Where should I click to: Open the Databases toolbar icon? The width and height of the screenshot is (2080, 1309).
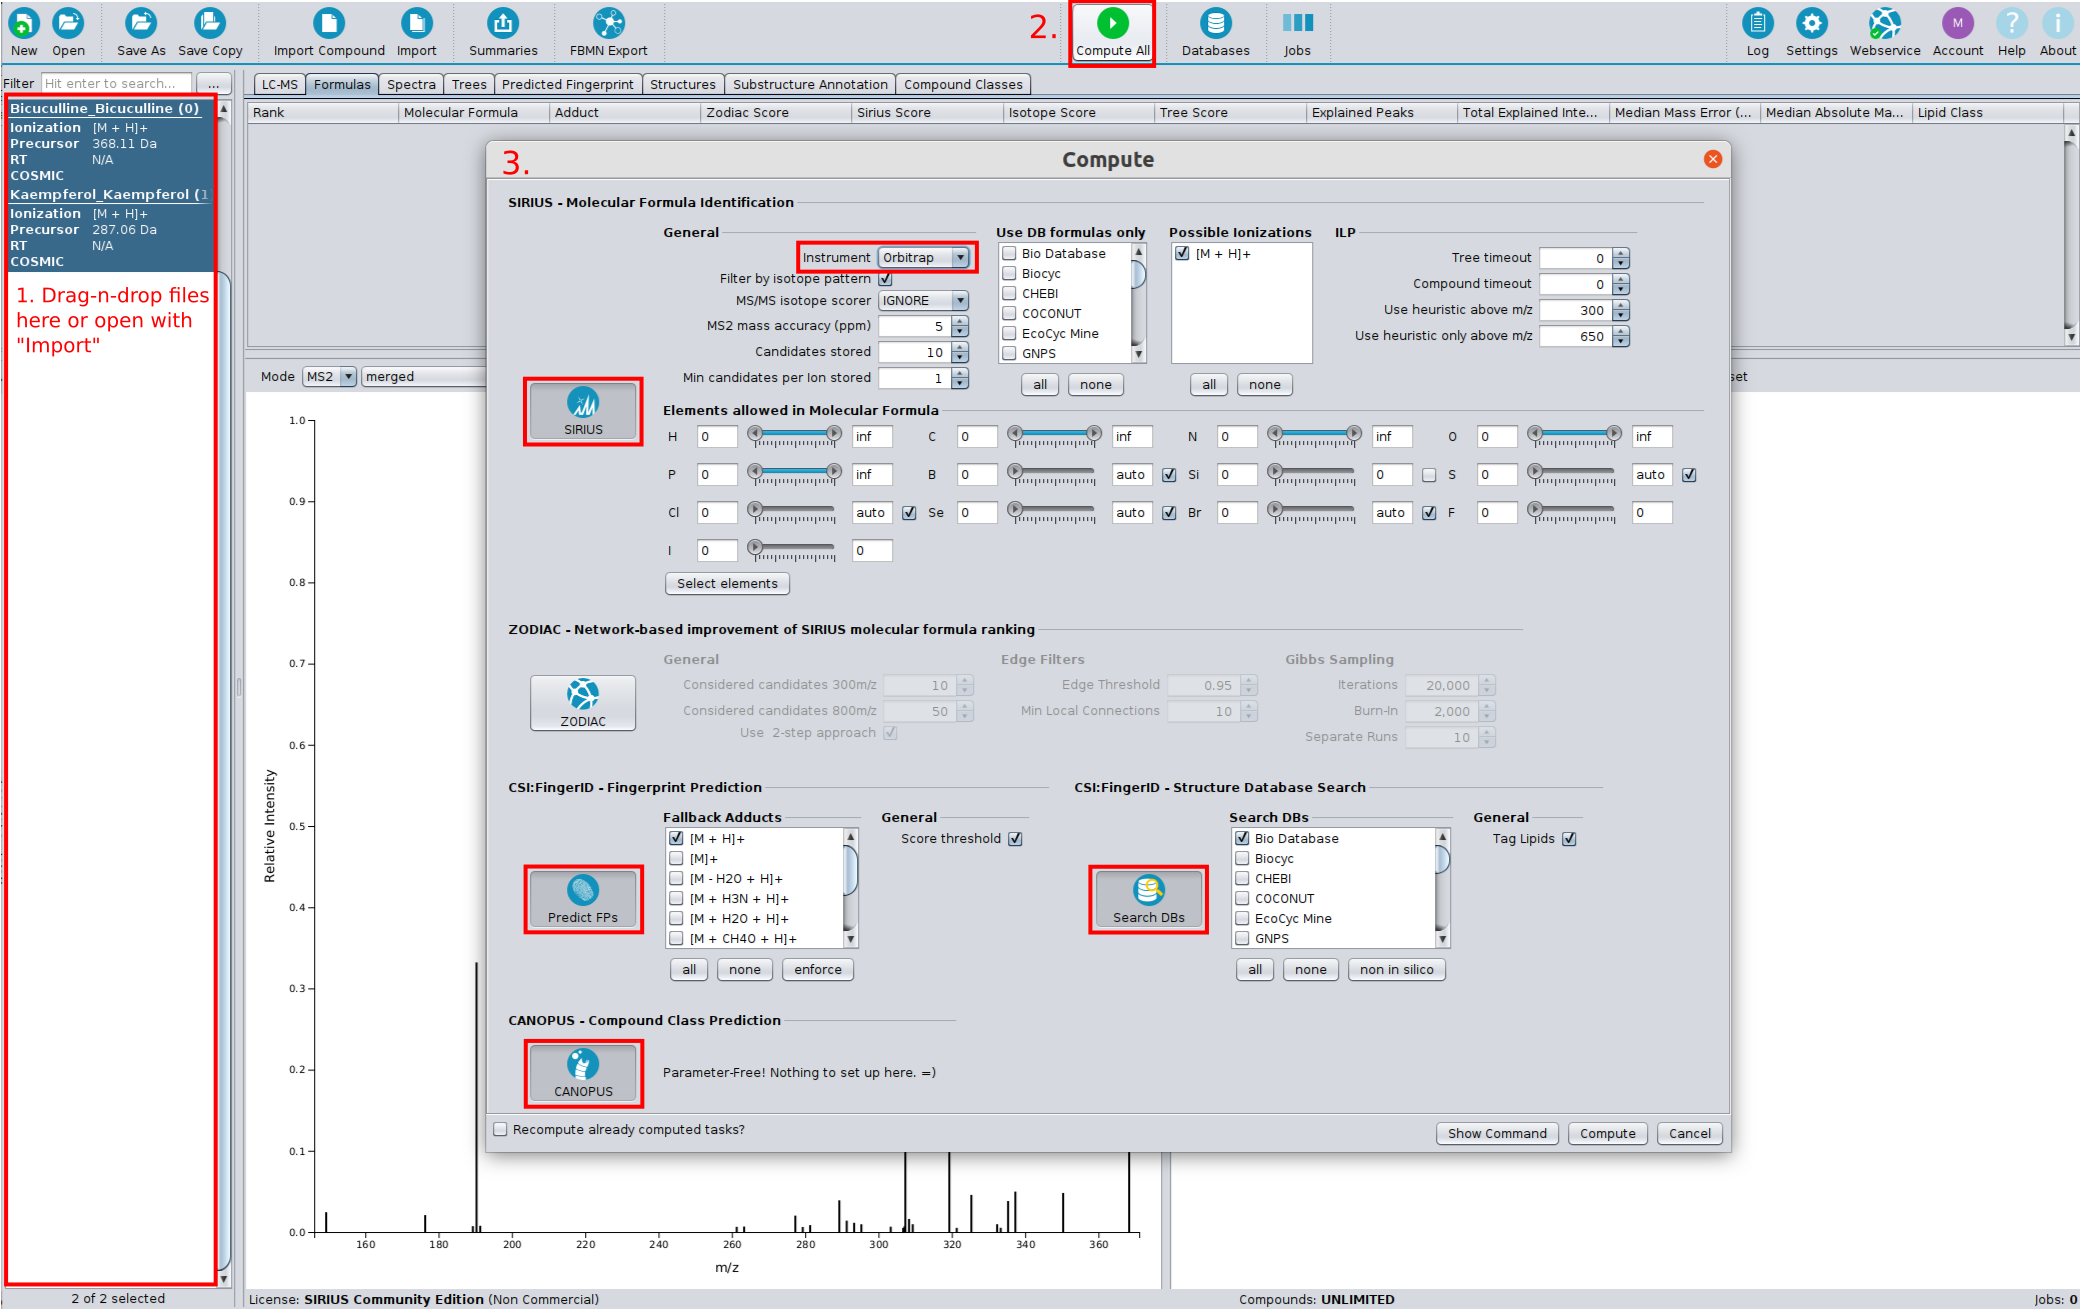point(1215,23)
